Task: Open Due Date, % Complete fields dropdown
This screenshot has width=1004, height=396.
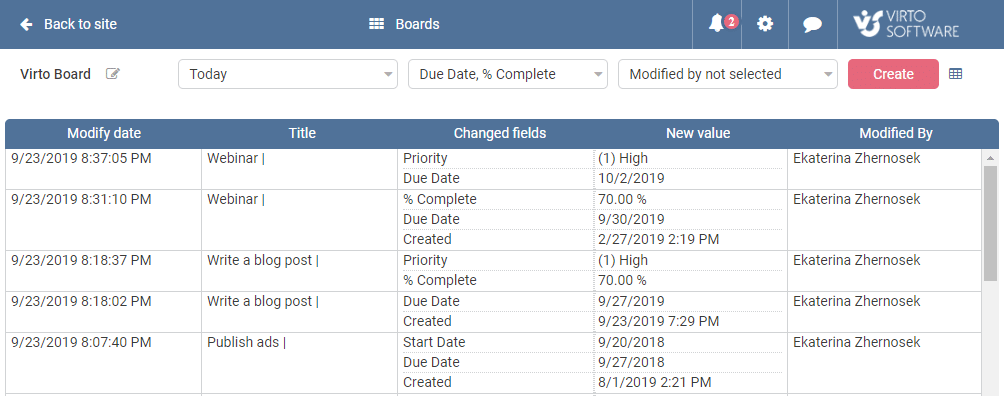Action: 508,74
